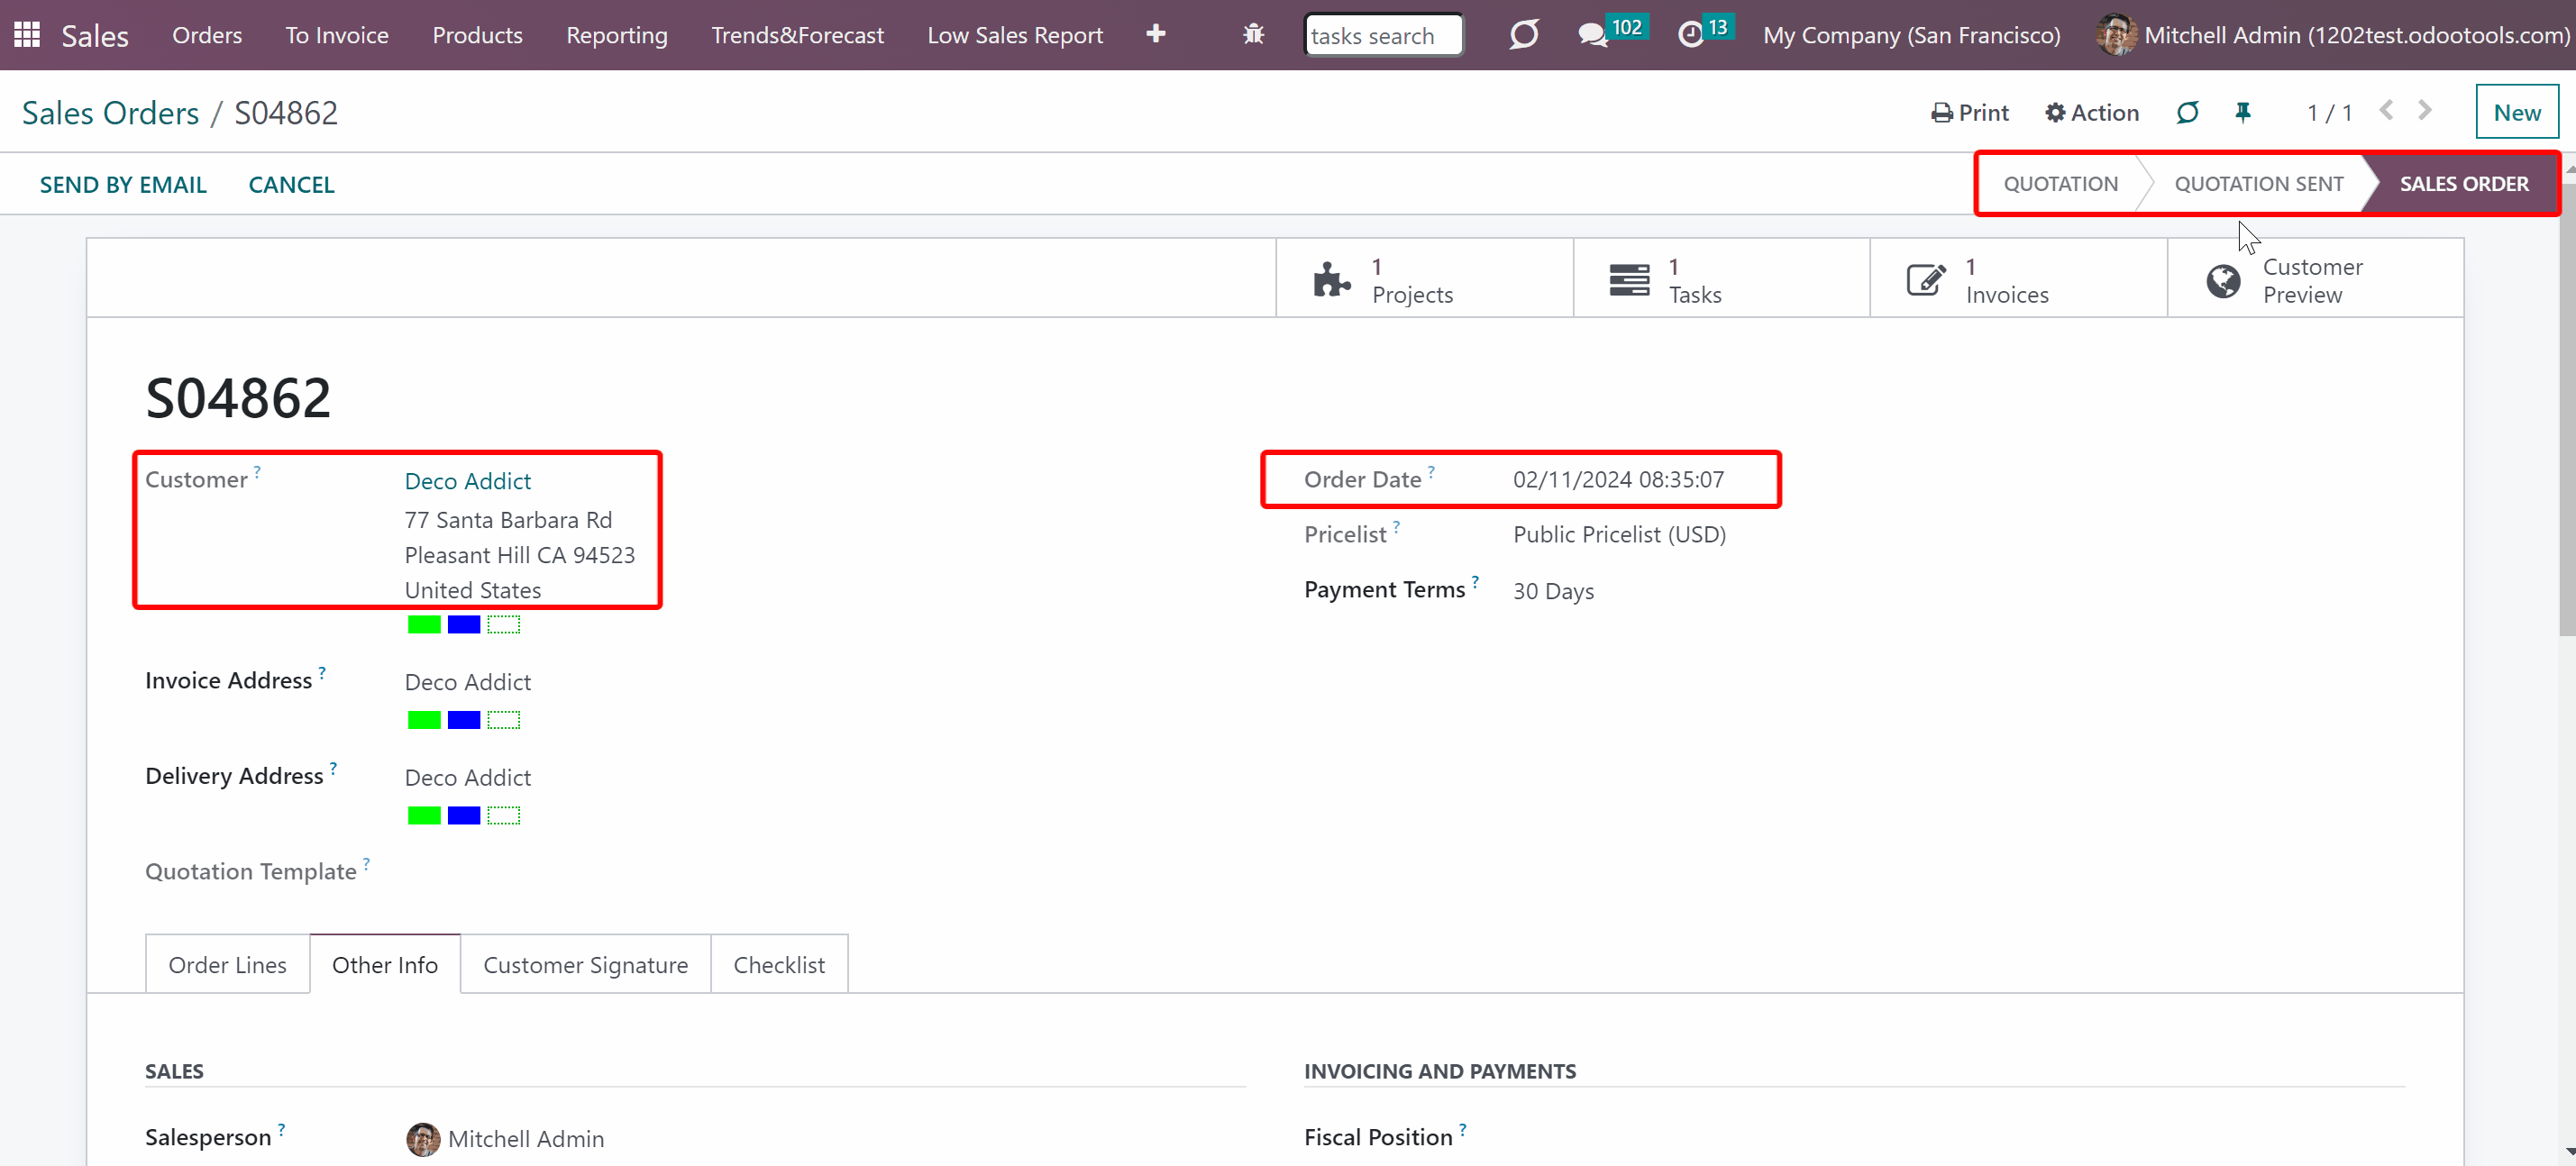Viewport: 2576px width, 1166px height.
Task: Click the green swatch under Delivery Address
Action: tap(424, 816)
